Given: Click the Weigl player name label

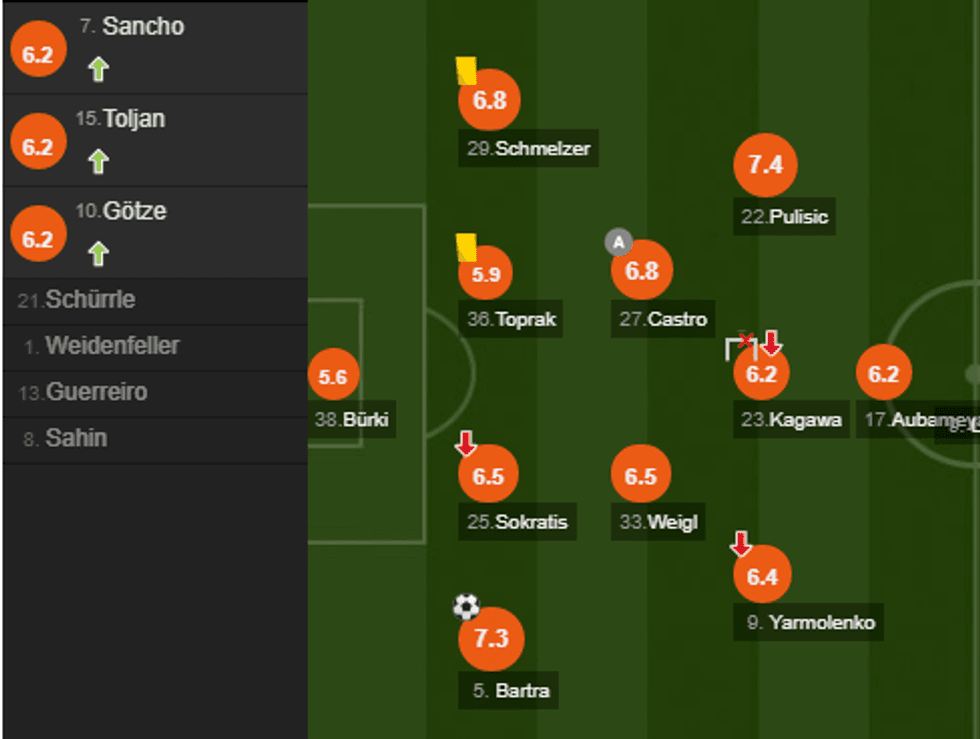Looking at the screenshot, I should [657, 522].
